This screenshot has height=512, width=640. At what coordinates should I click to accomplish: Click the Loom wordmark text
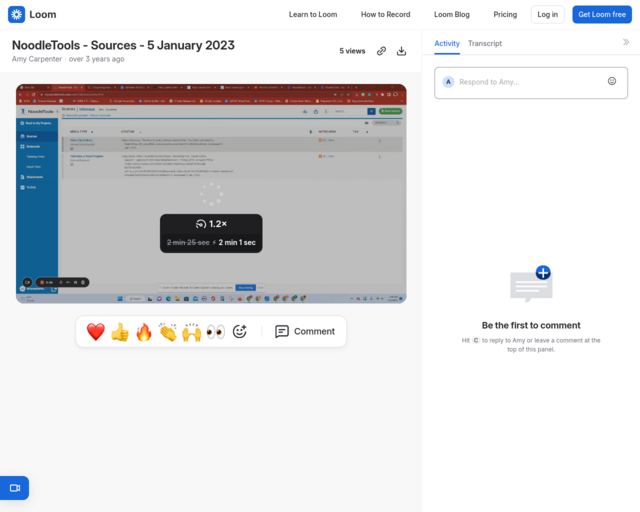(43, 15)
